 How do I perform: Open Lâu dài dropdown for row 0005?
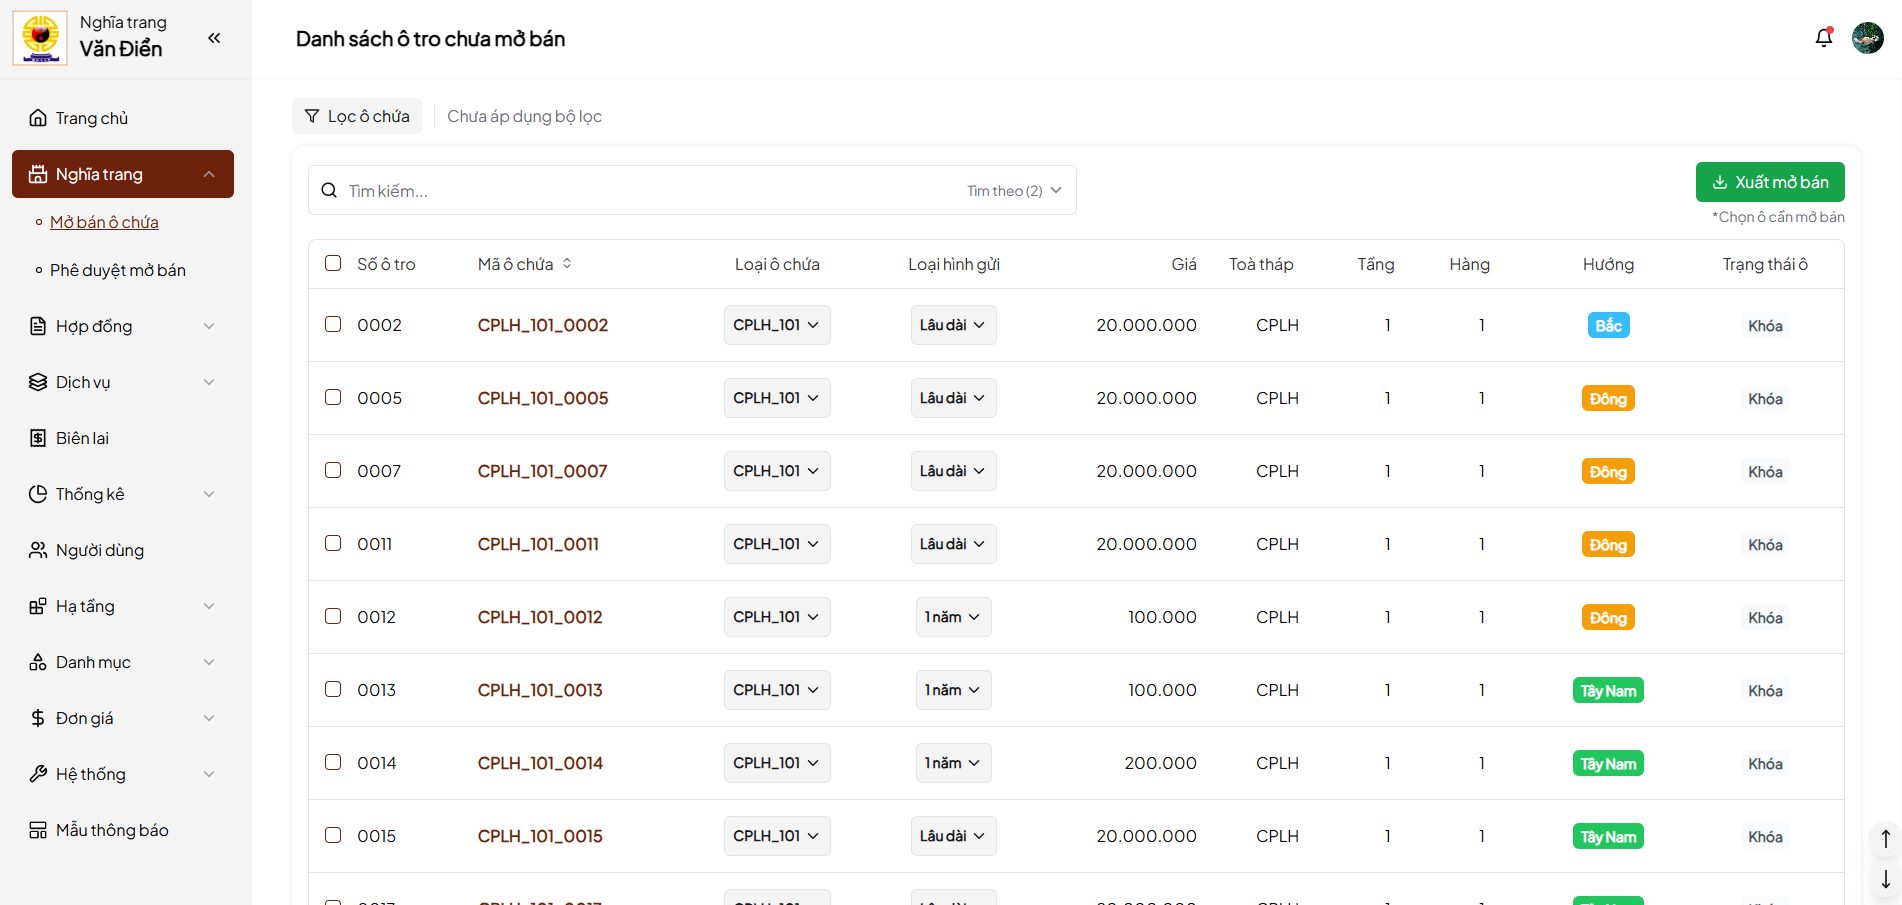pyautogui.click(x=953, y=398)
